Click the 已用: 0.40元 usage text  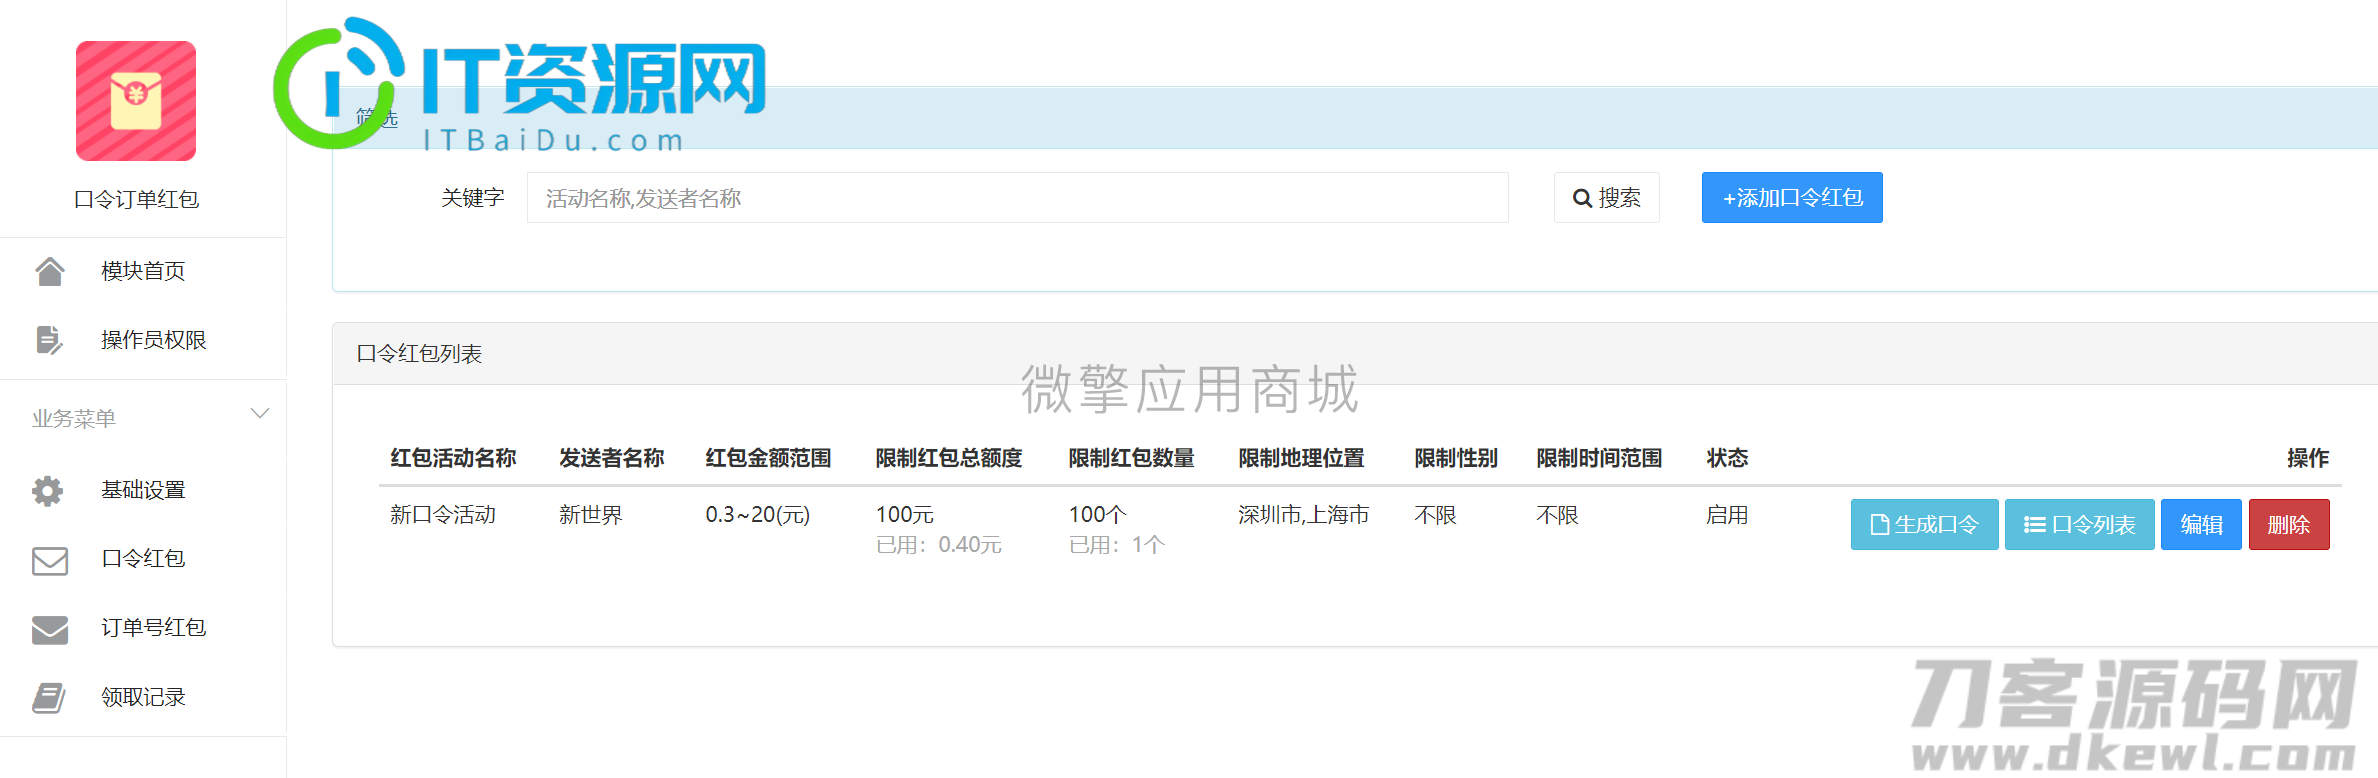click(x=939, y=545)
